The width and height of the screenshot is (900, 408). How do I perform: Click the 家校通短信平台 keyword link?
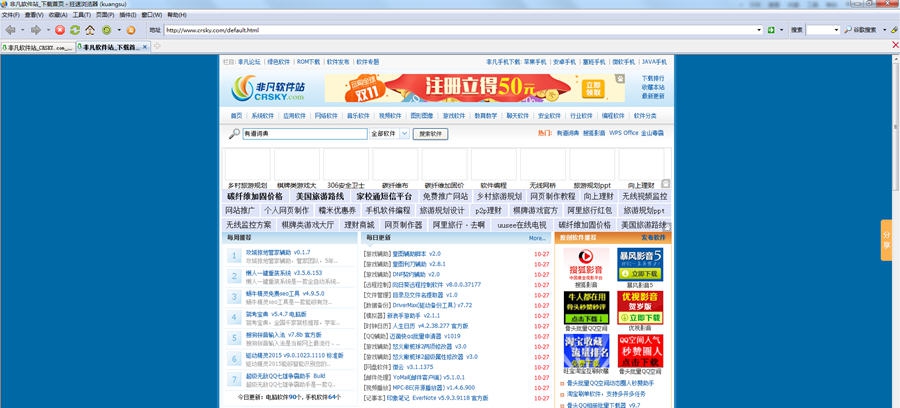click(384, 196)
